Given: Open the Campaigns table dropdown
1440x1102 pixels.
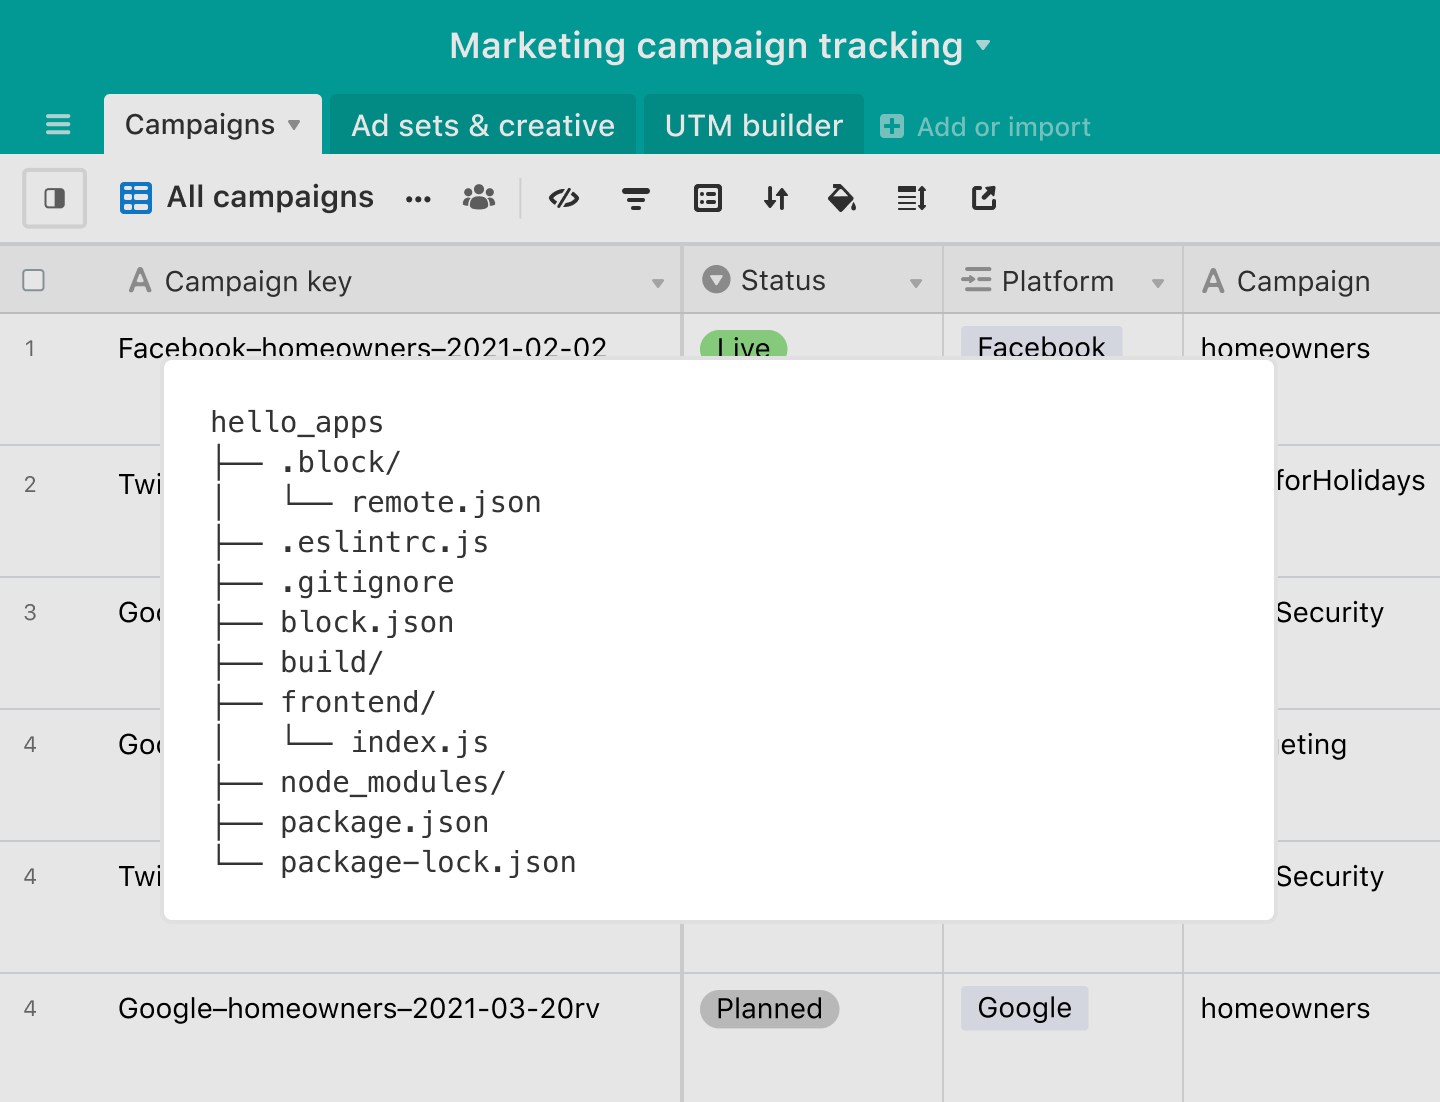Looking at the screenshot, I should [293, 124].
